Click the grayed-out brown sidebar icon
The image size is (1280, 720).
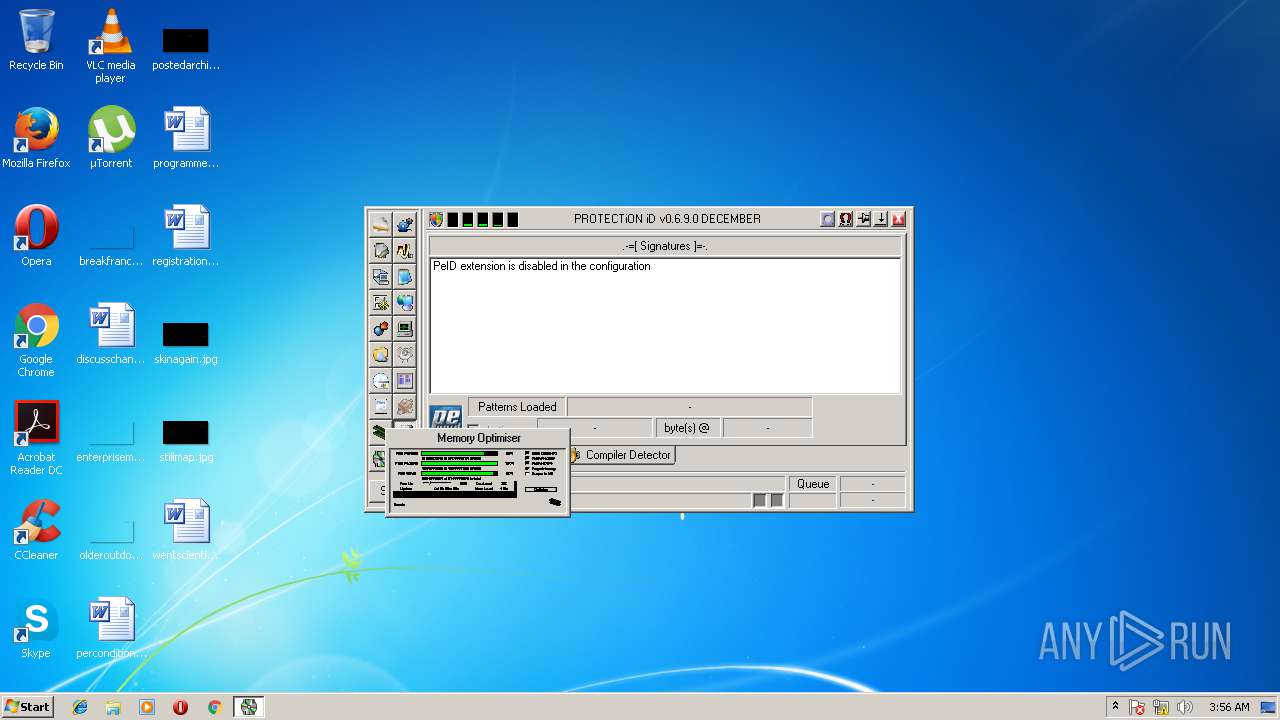pyautogui.click(x=404, y=406)
